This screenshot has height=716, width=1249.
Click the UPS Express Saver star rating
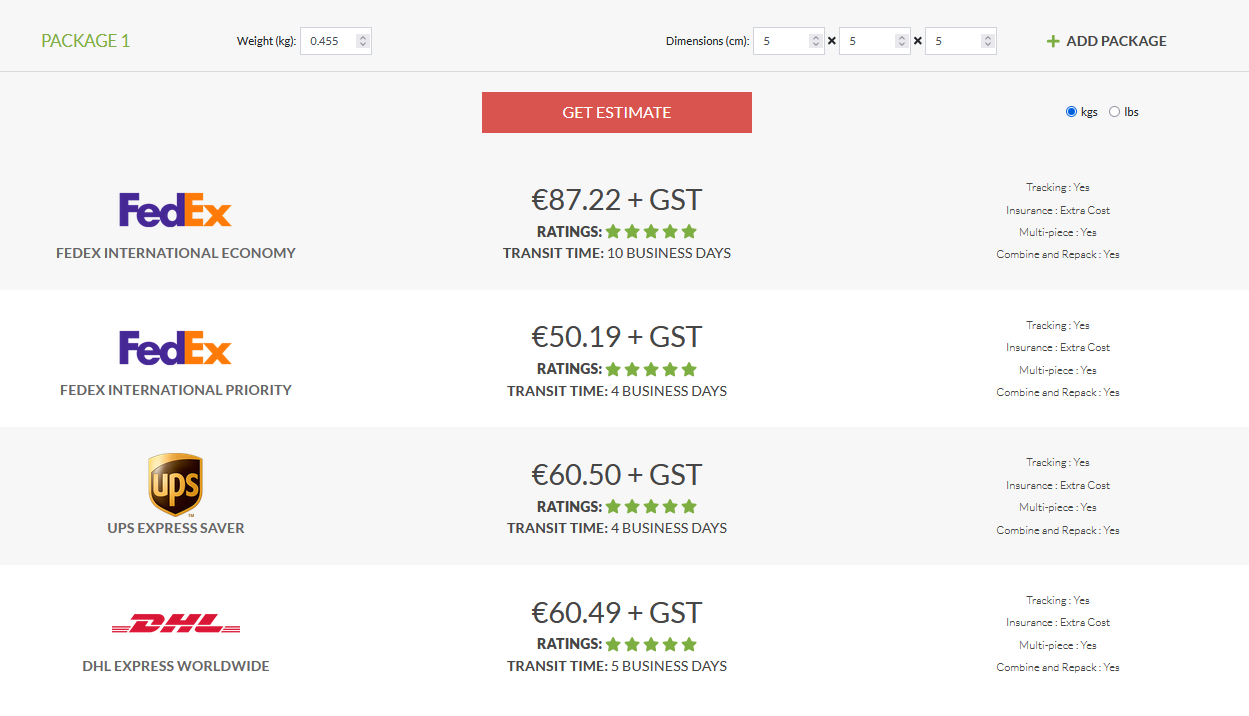pos(651,506)
